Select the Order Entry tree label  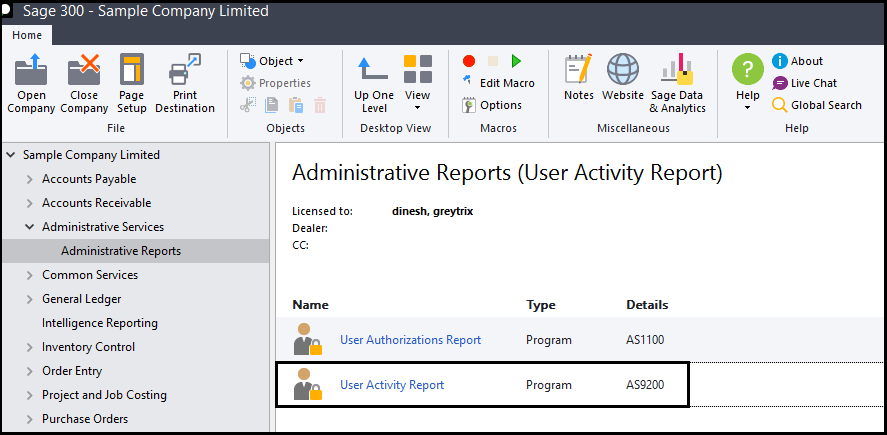coord(72,371)
